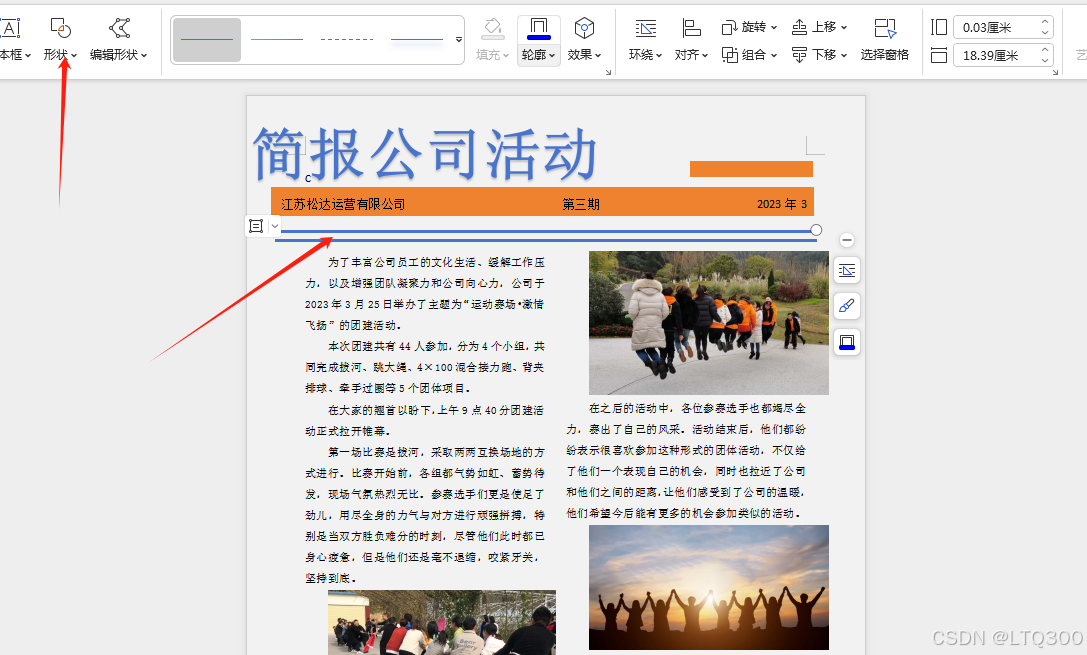
Task: Click paragraph starting 在之后的活动中
Action: pos(686,461)
